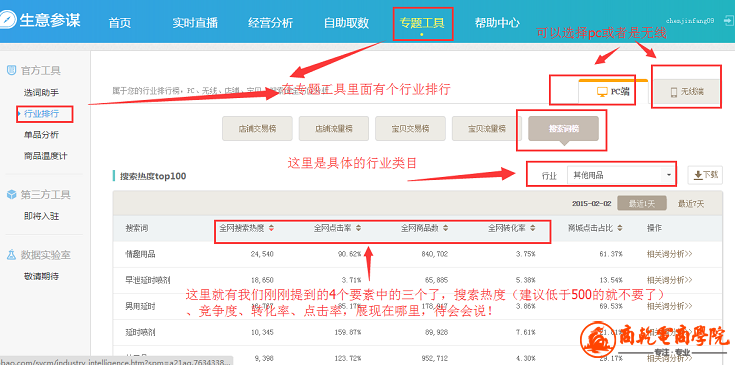This screenshot has height=365, width=735.
Task: Click the logout icon beside the username
Action: [x=728, y=21]
